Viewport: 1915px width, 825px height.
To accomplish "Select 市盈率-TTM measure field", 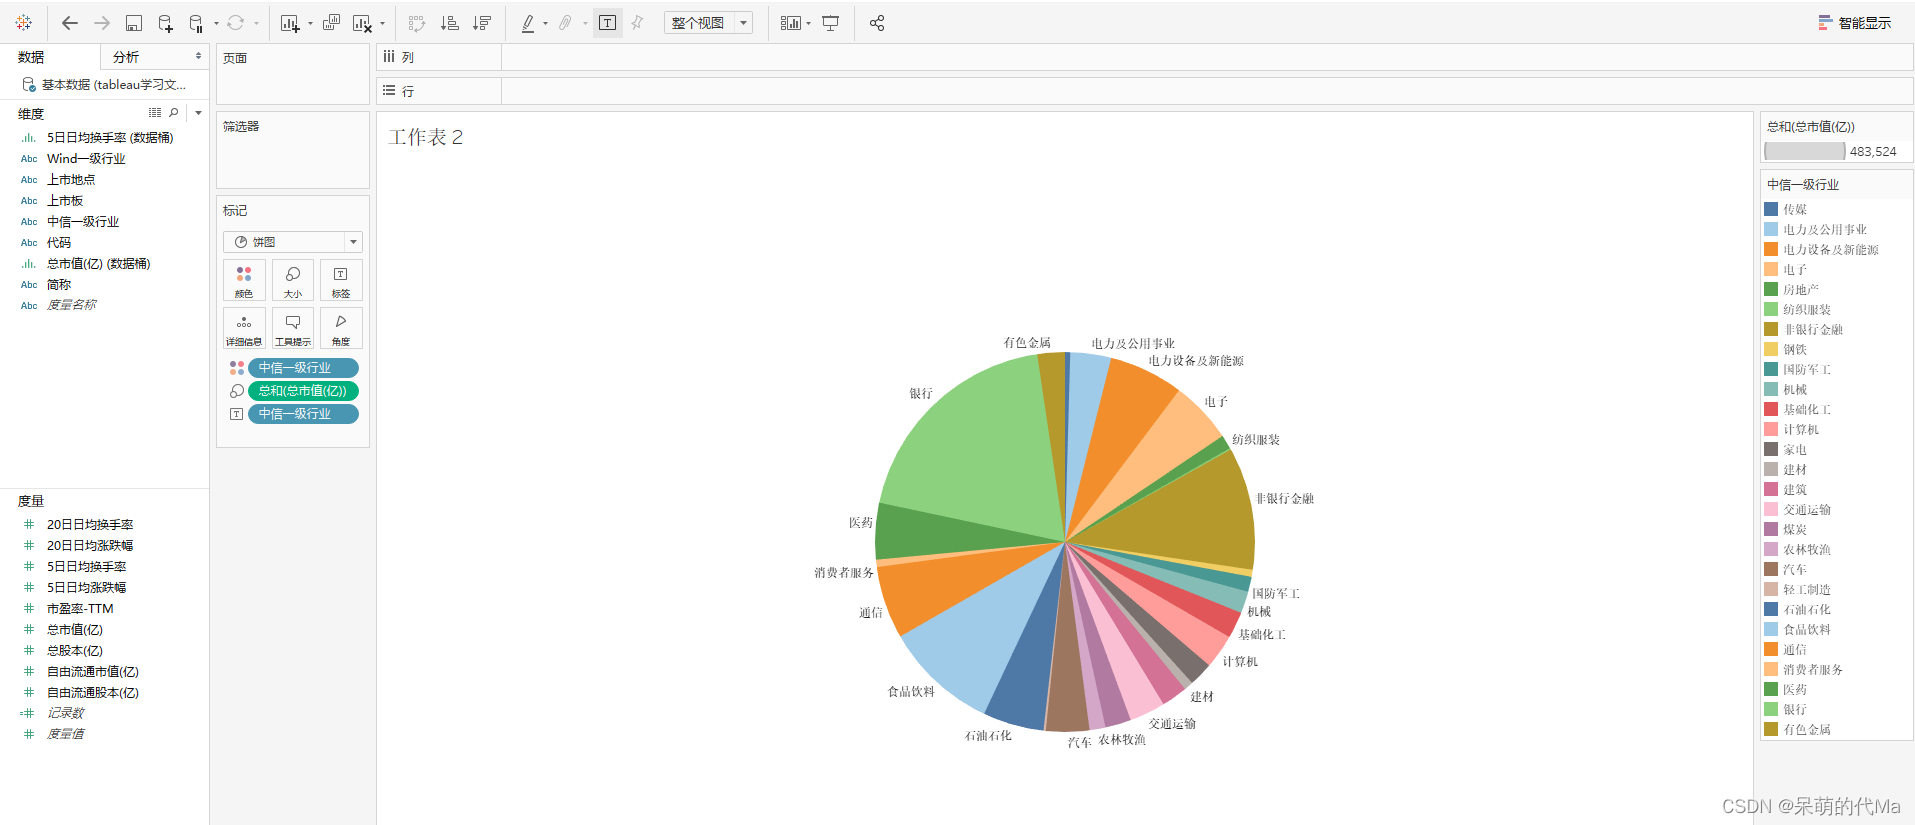I will [80, 609].
